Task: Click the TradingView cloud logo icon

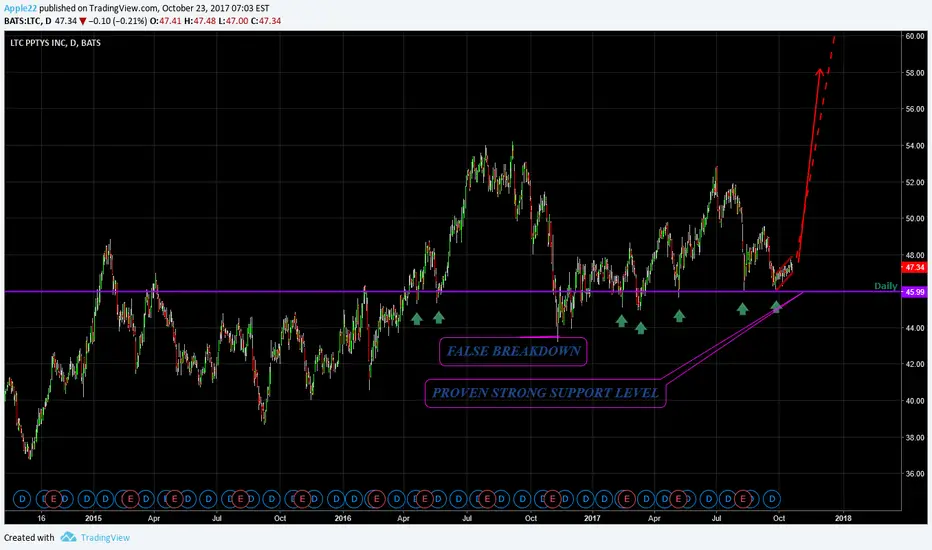Action: [x=68, y=537]
